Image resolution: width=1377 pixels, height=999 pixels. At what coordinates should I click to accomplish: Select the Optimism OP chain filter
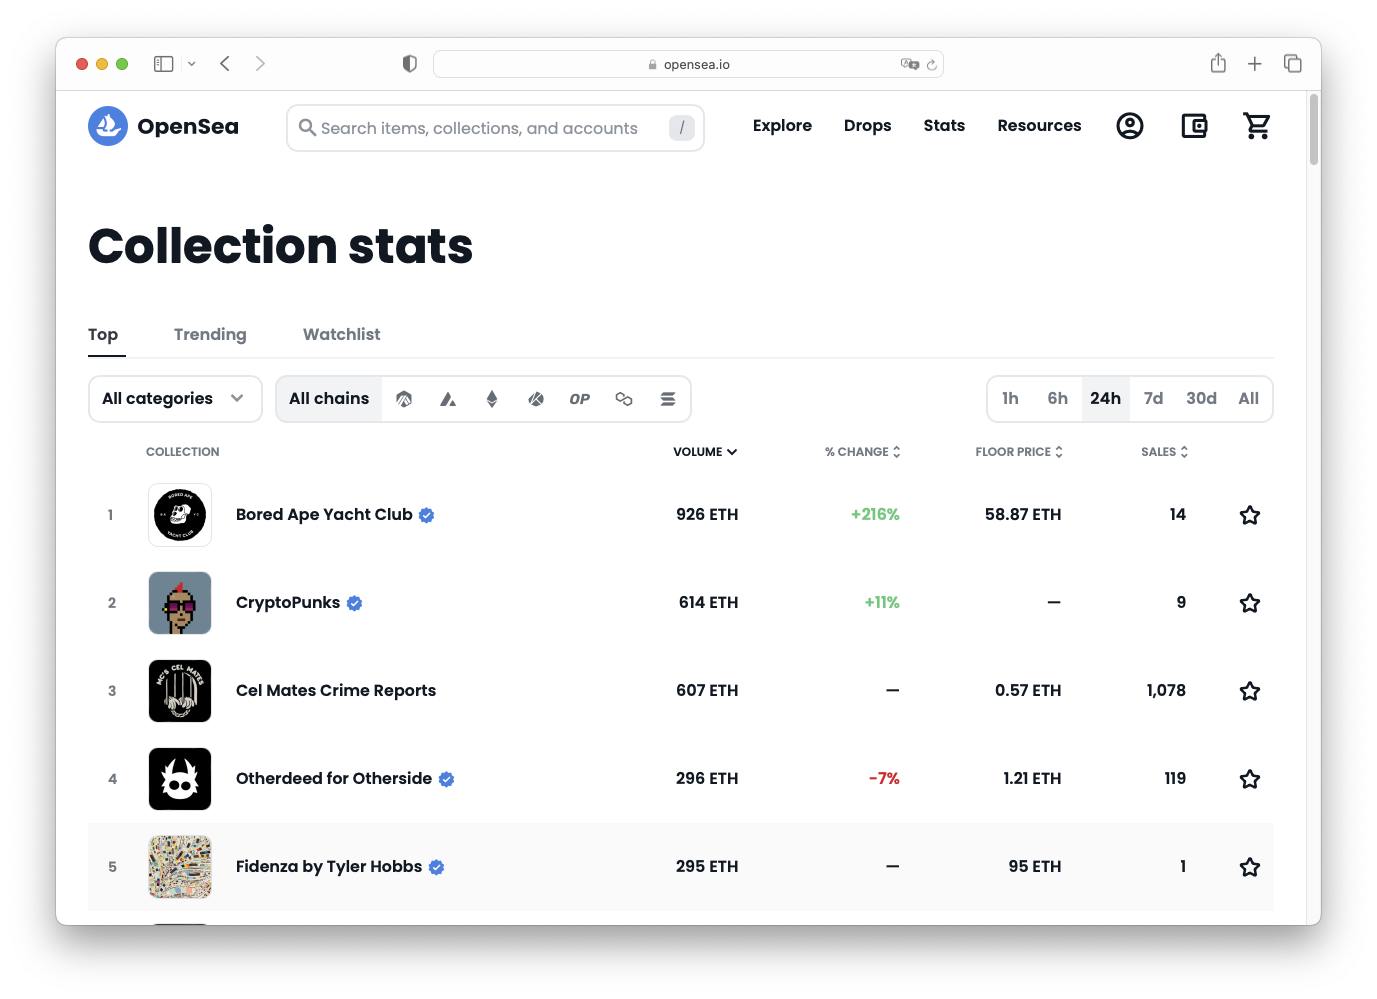click(580, 399)
